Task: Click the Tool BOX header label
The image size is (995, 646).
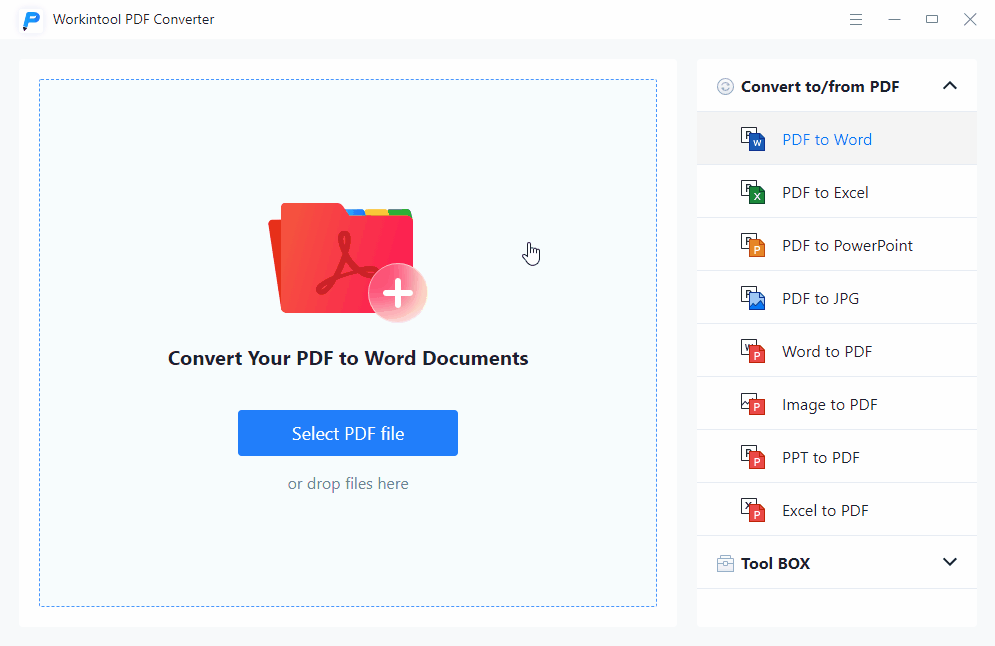Action: pyautogui.click(x=775, y=564)
